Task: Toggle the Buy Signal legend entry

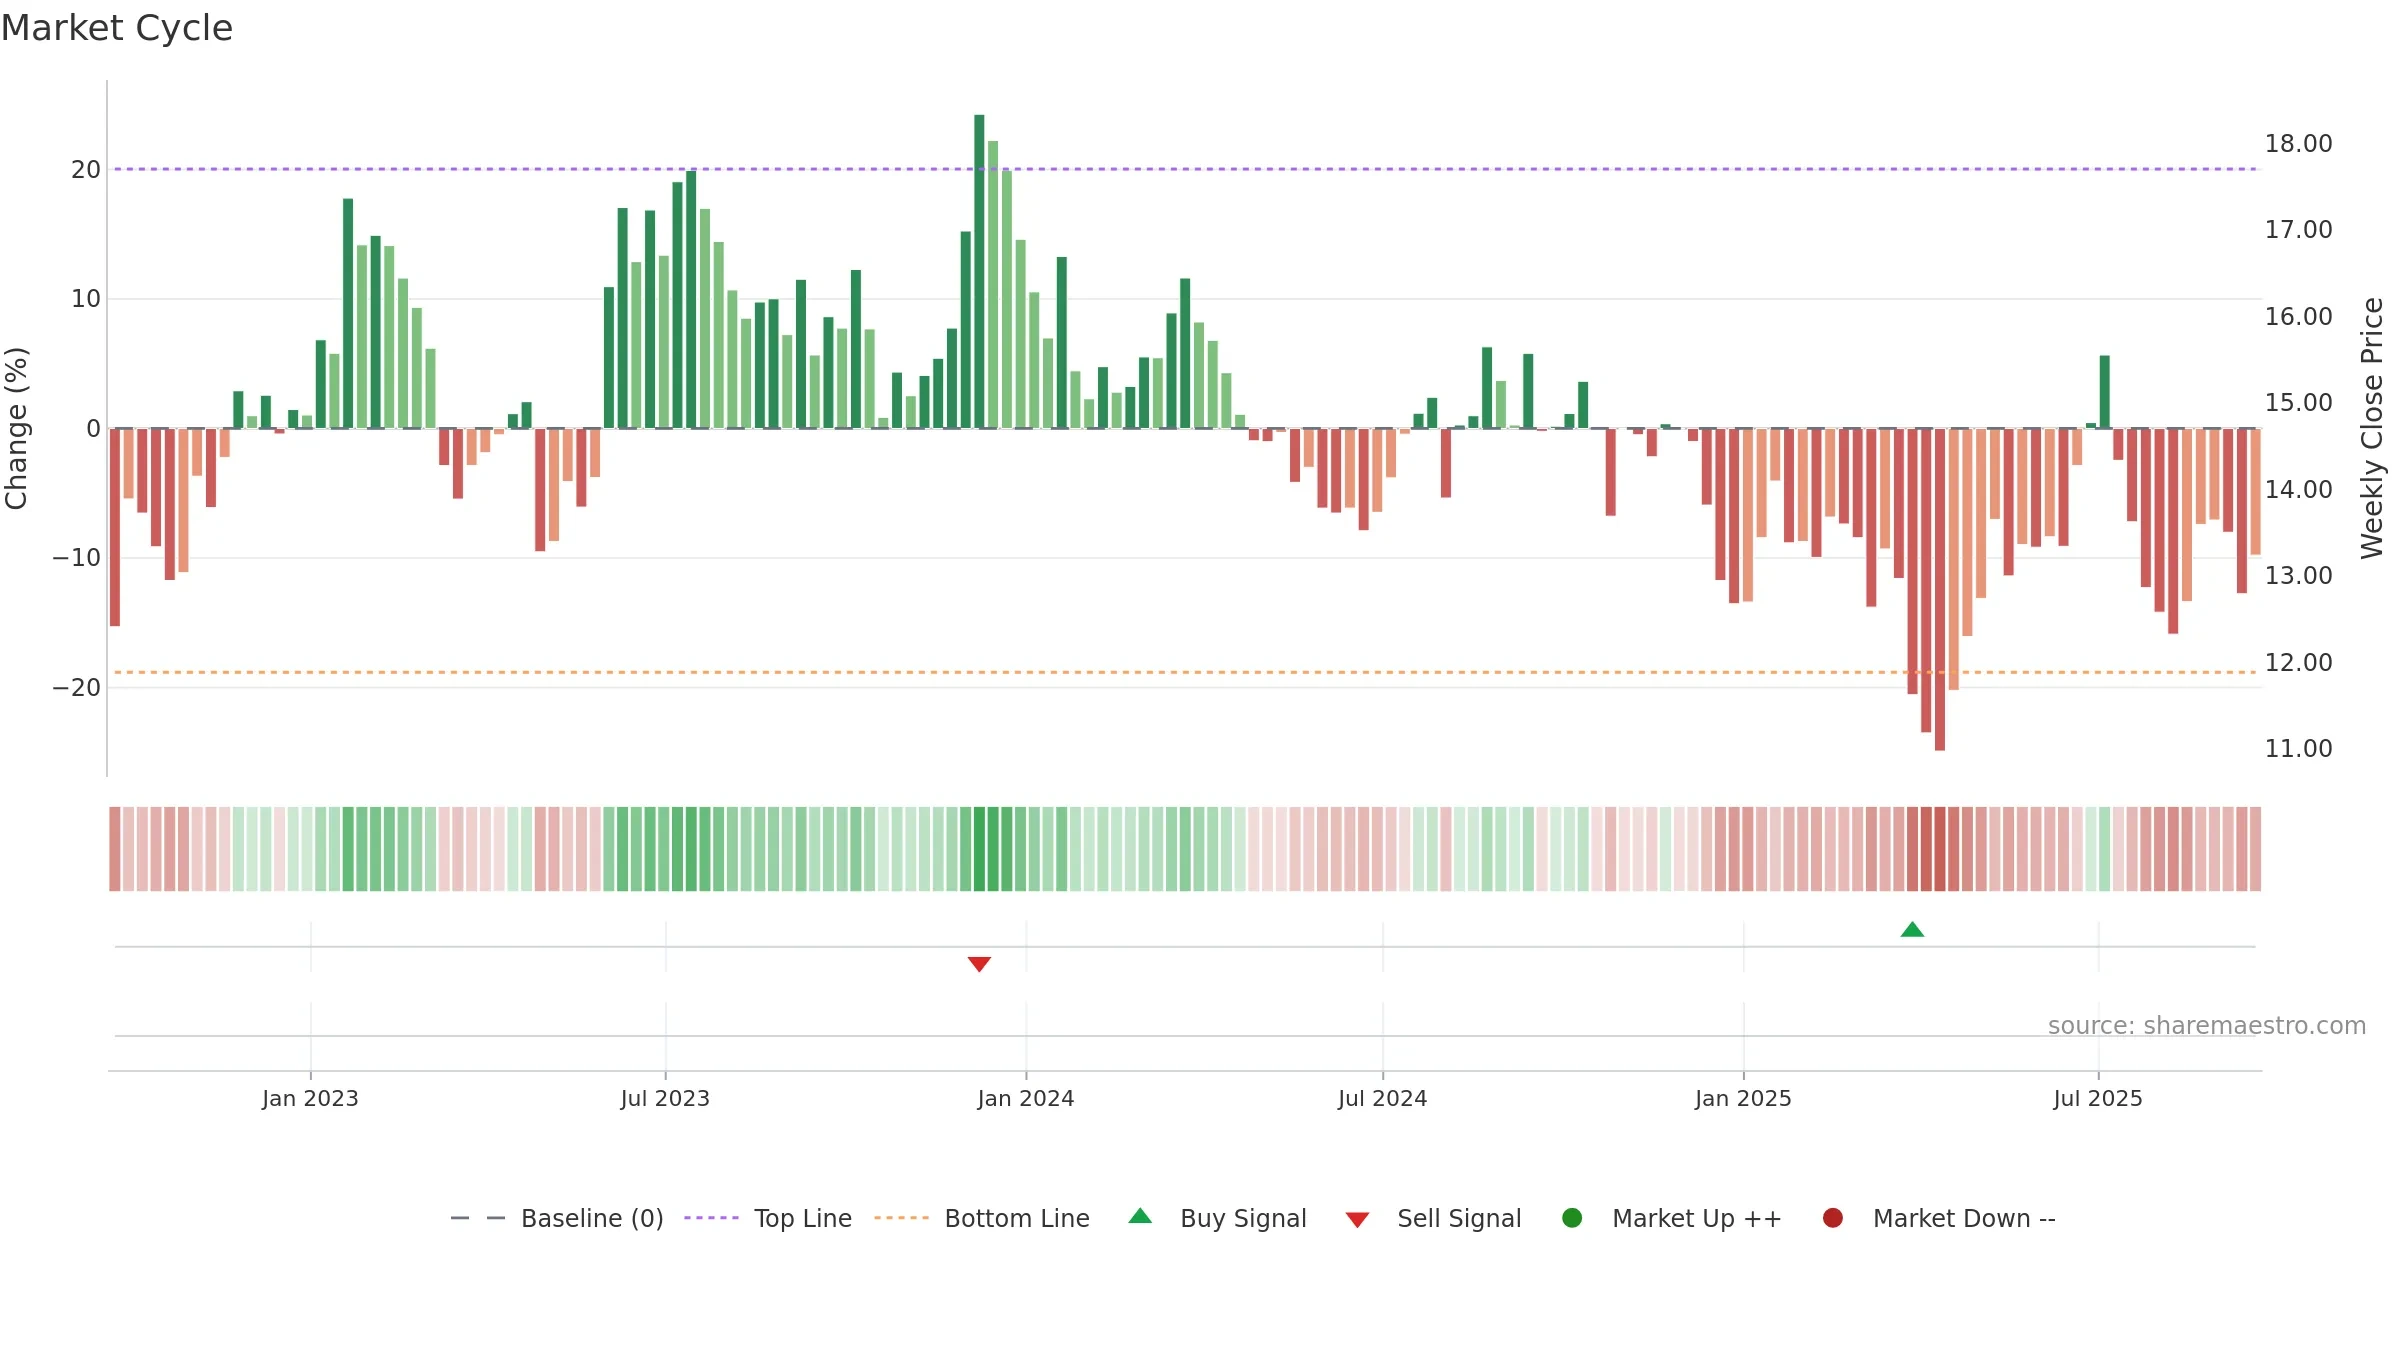Action: (1217, 1218)
